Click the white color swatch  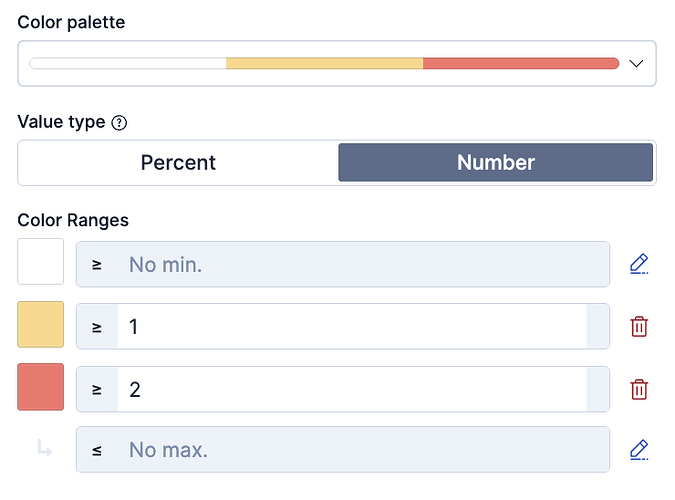tap(41, 262)
